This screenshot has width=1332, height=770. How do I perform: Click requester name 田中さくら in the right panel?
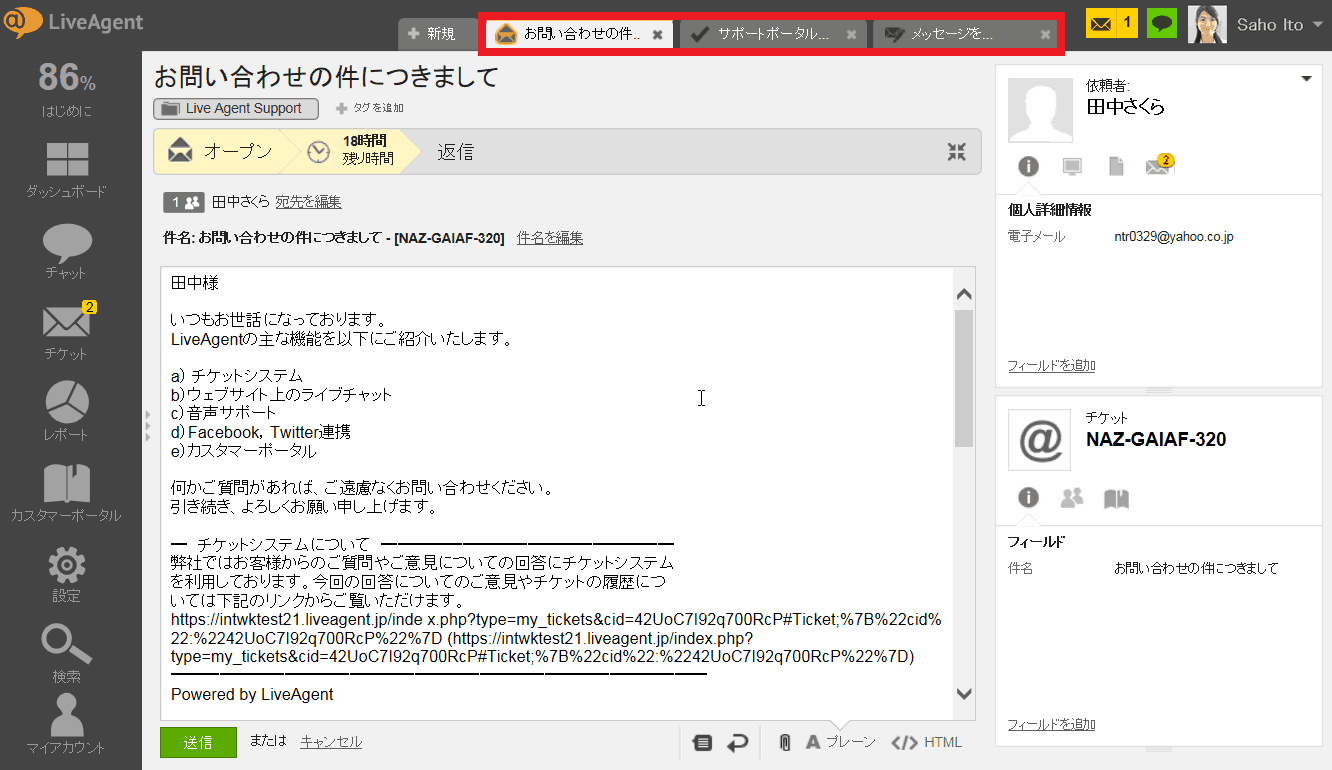(1126, 107)
